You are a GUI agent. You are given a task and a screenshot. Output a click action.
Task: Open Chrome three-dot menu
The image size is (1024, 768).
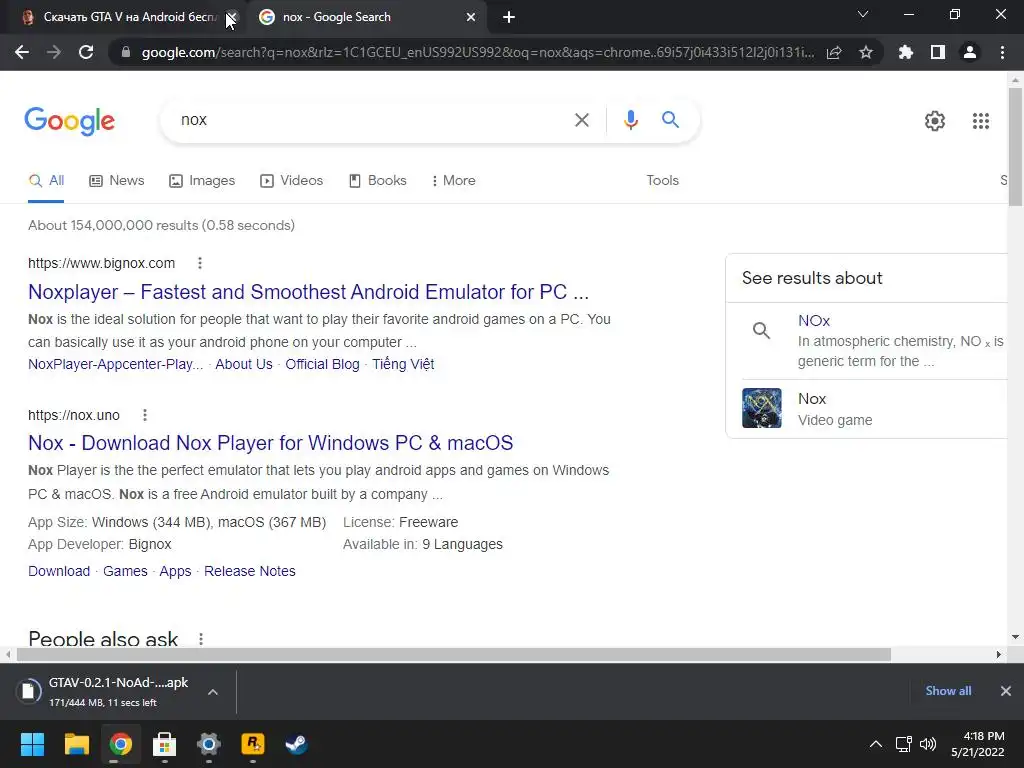(x=1002, y=52)
